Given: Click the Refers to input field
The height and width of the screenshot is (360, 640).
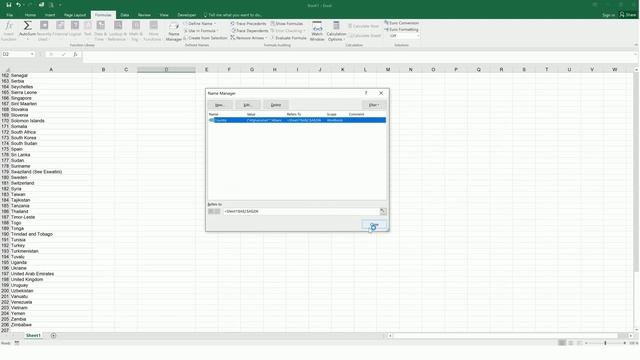Looking at the screenshot, I should pos(301,211).
